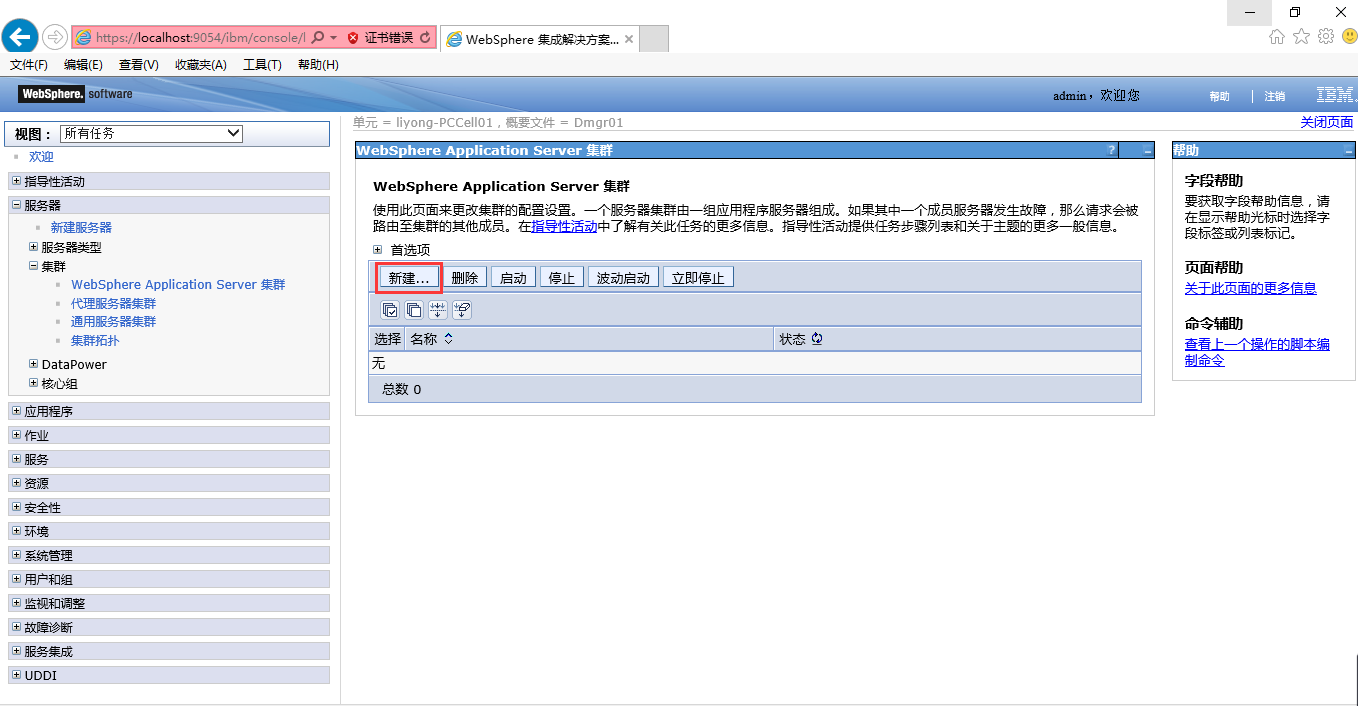
Task: Open the browser home page icon
Action: pyautogui.click(x=1277, y=36)
